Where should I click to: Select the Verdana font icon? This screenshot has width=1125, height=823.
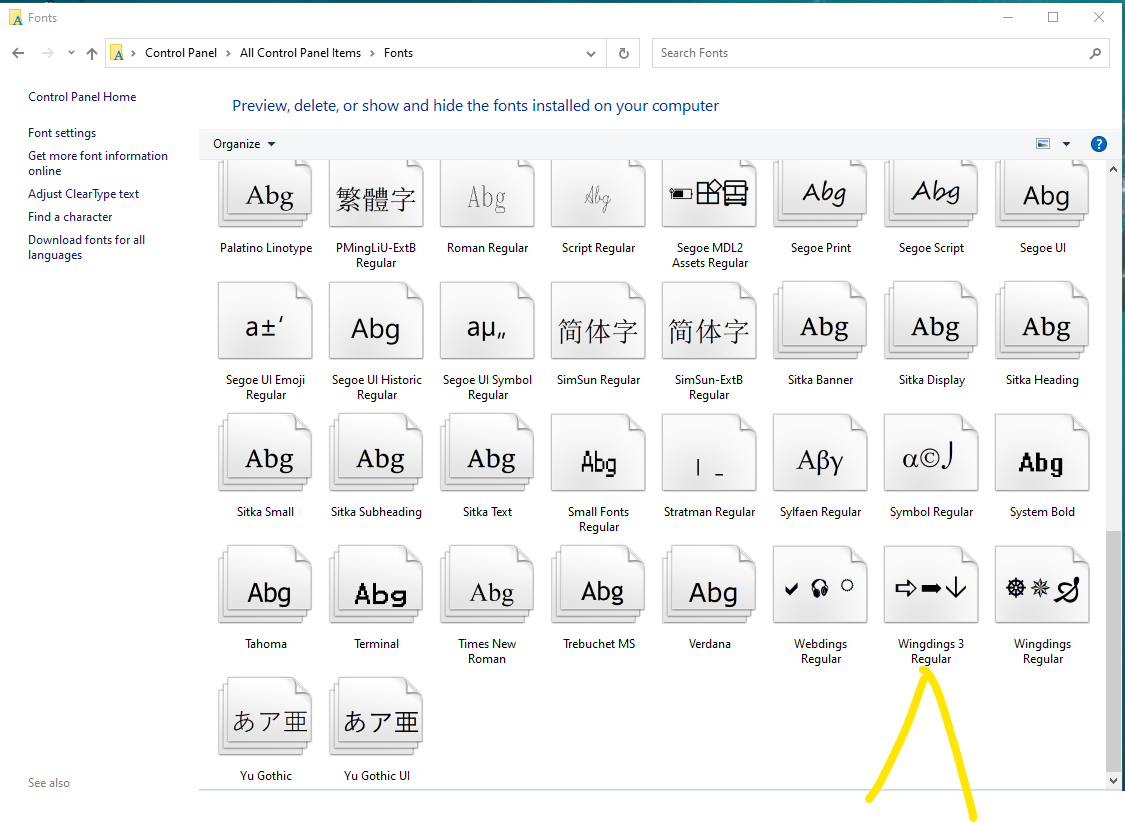[710, 585]
